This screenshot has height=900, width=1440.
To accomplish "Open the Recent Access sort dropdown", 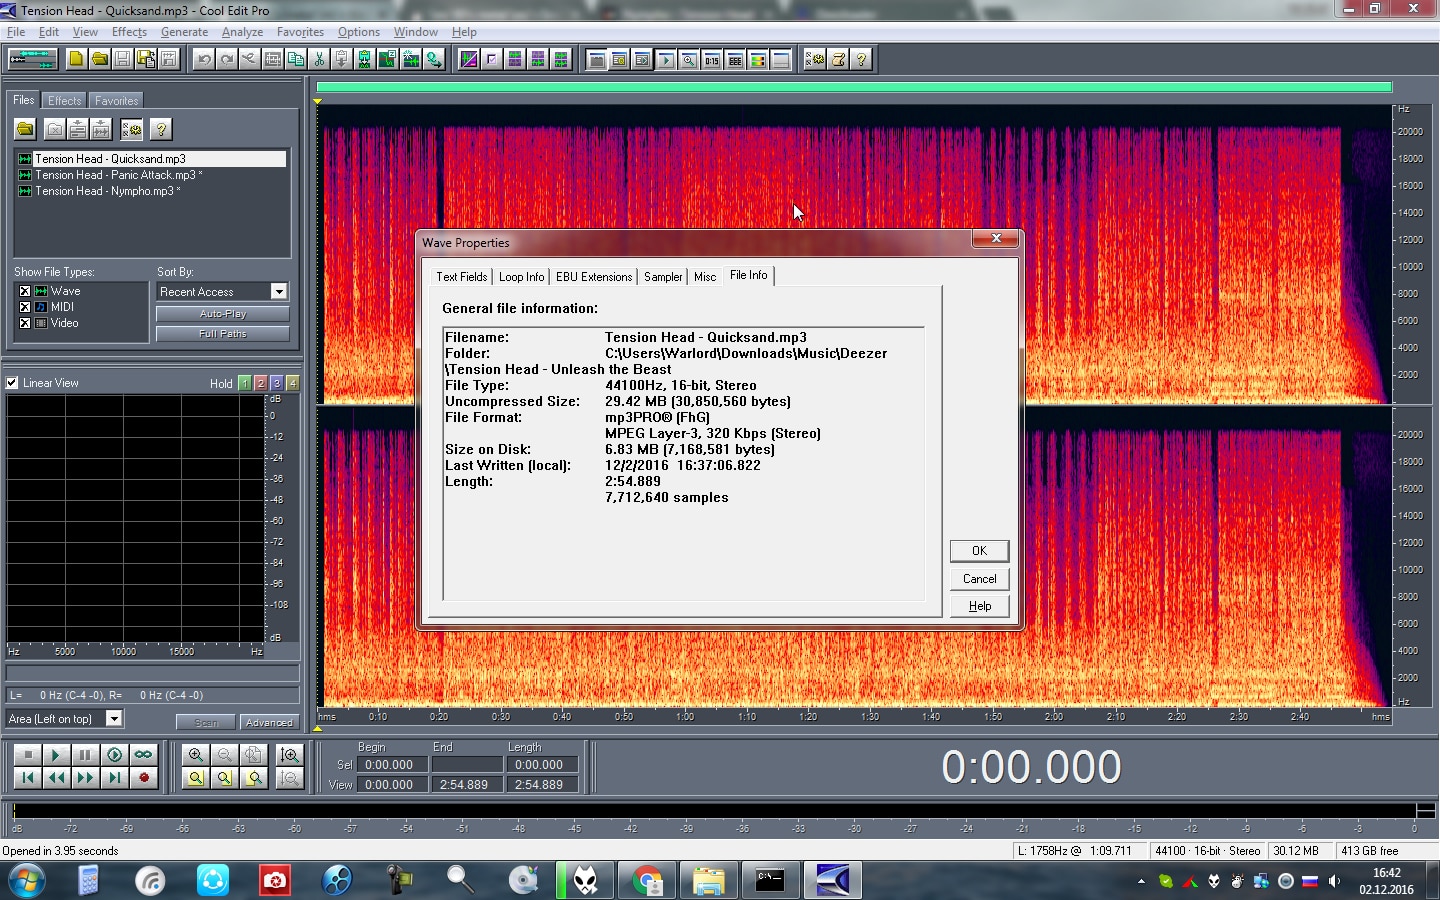I will coord(279,291).
